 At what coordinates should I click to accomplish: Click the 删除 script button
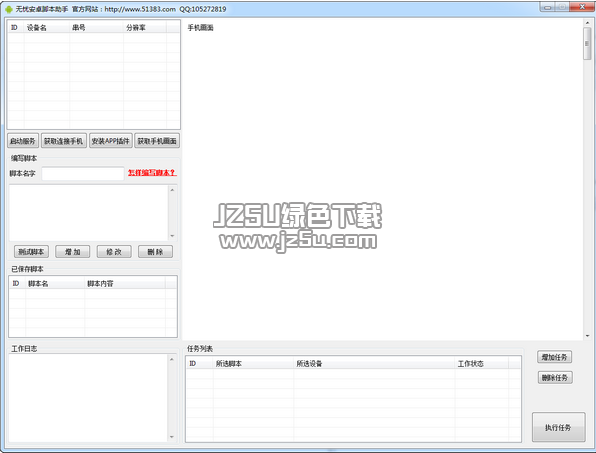point(155,252)
